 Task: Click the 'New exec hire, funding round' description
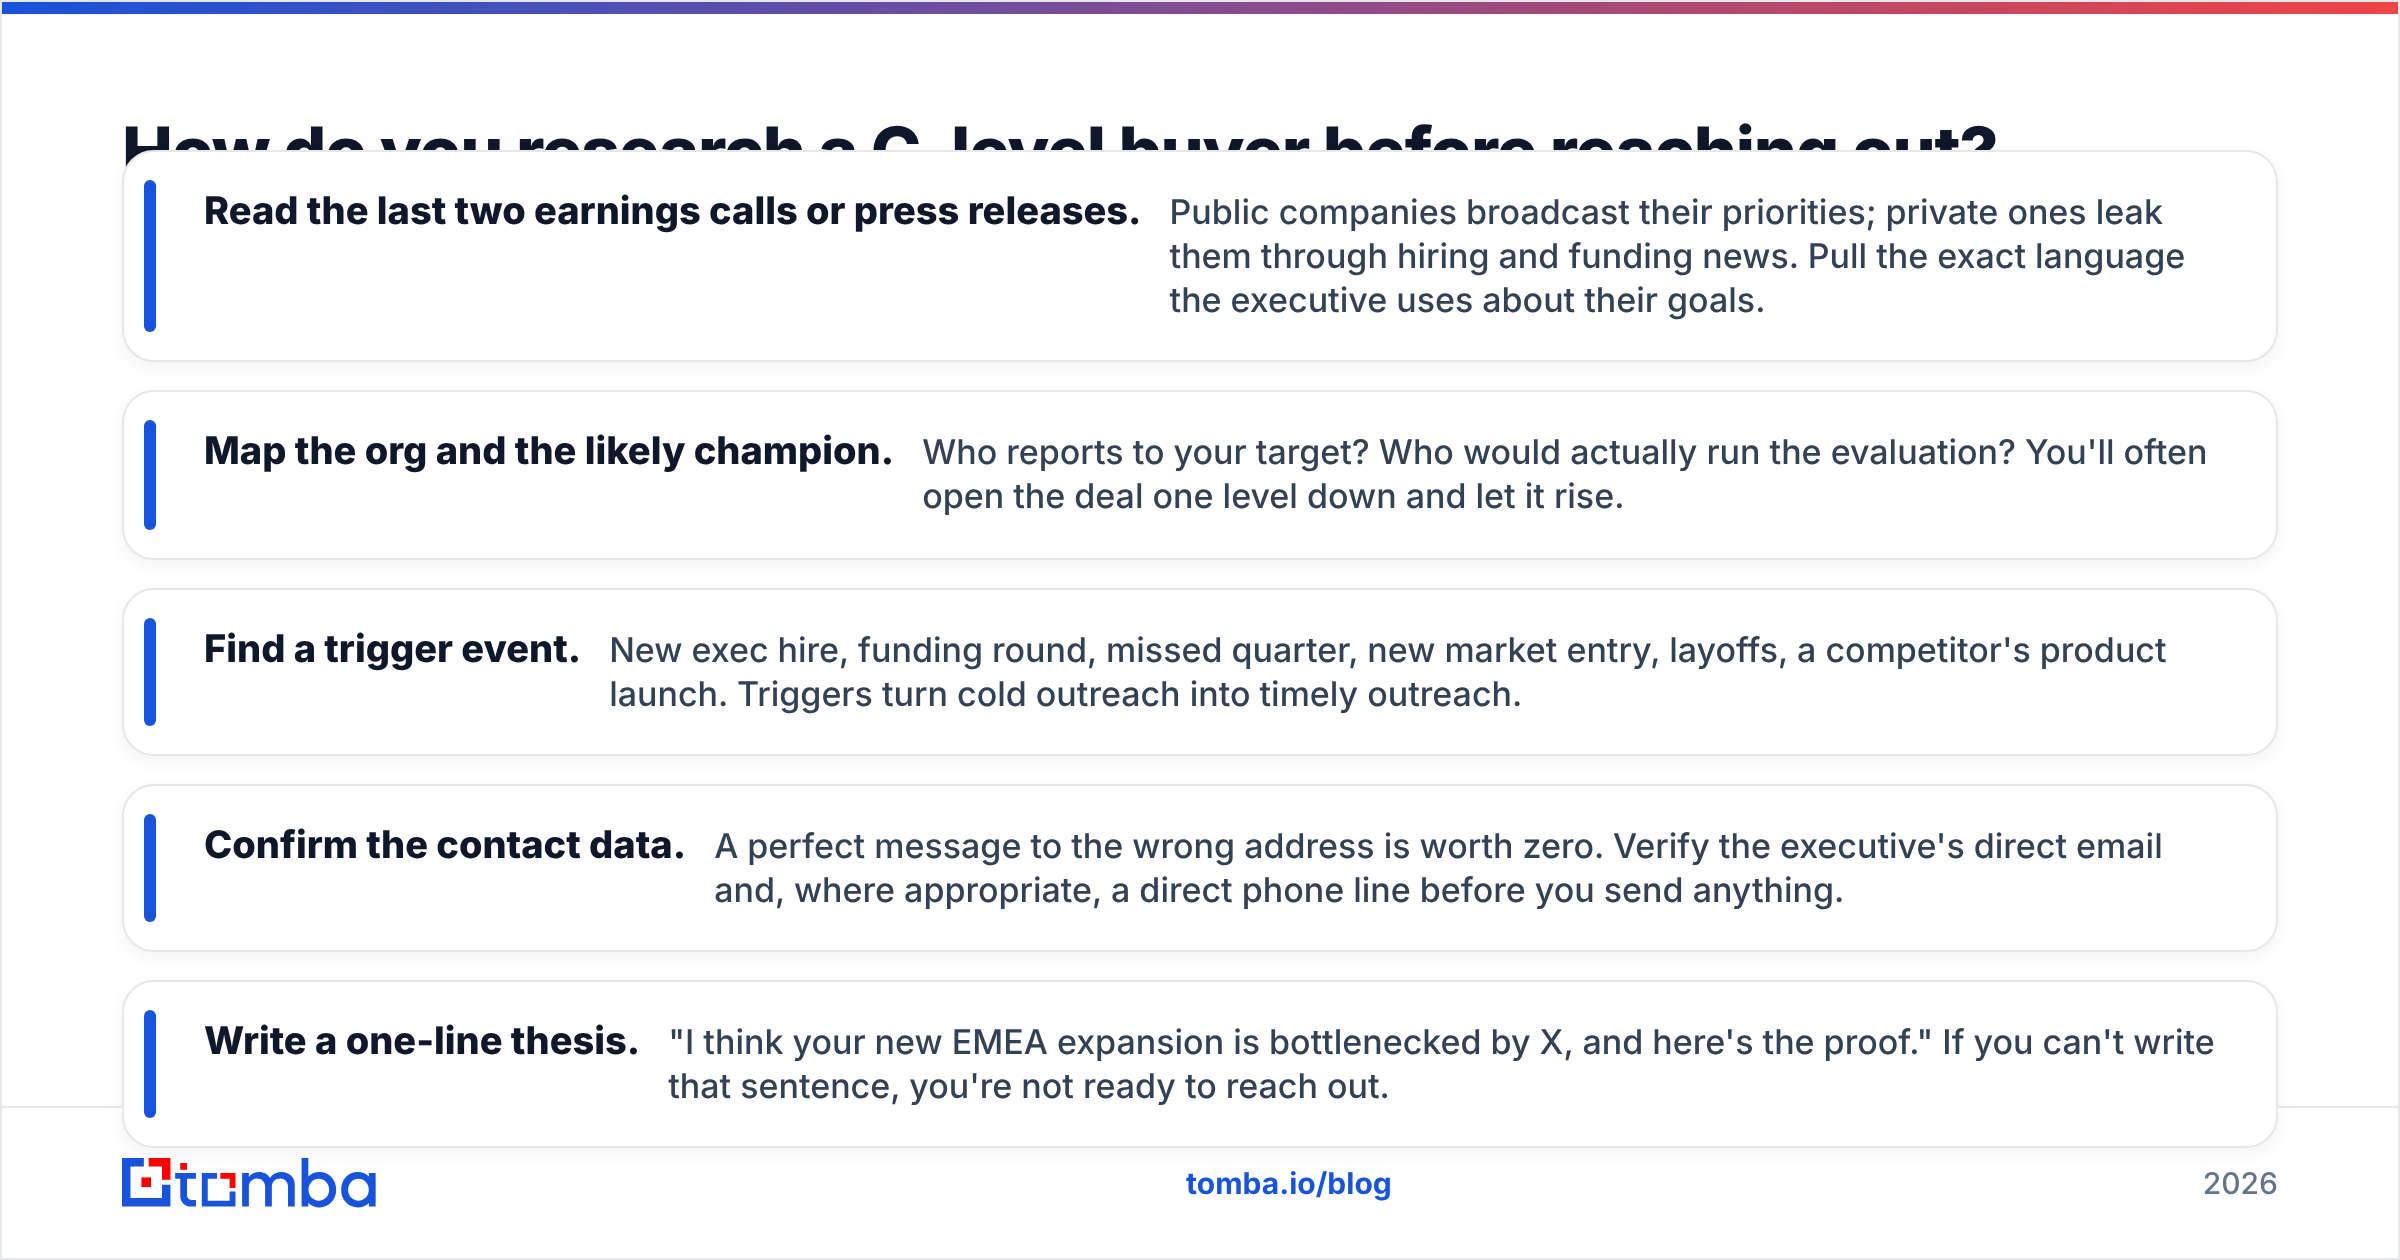[x=1388, y=672]
